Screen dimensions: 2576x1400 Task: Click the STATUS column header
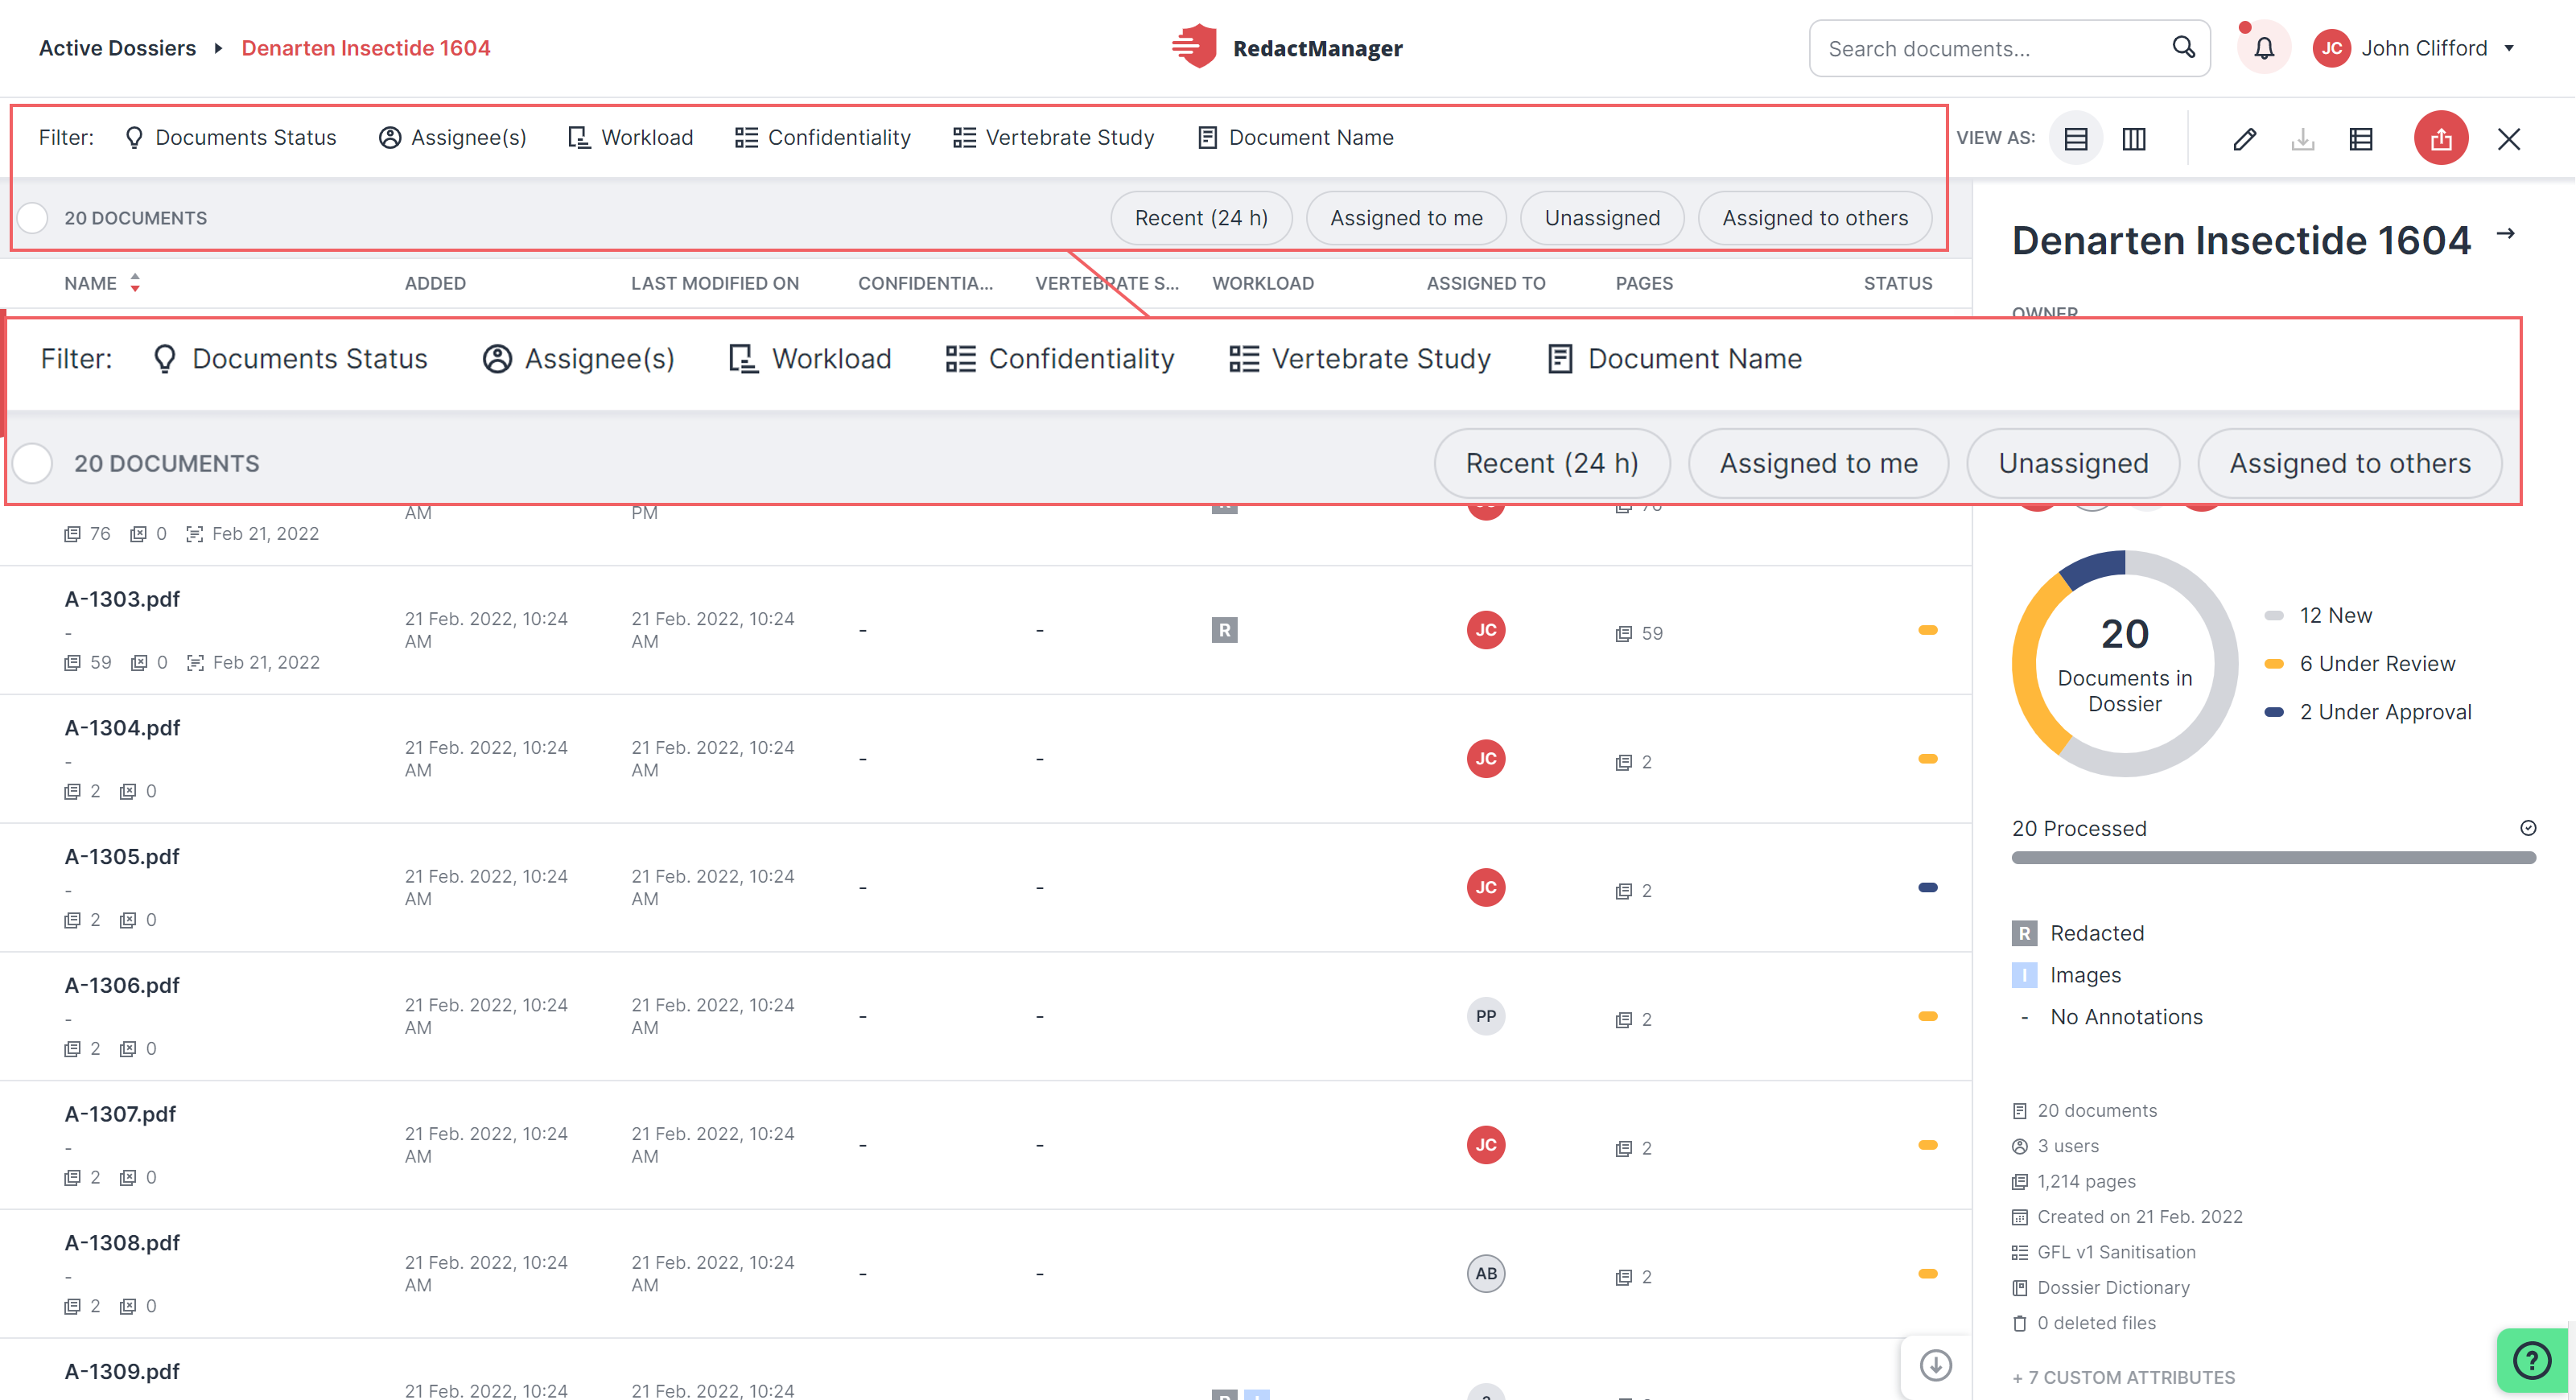(1898, 283)
